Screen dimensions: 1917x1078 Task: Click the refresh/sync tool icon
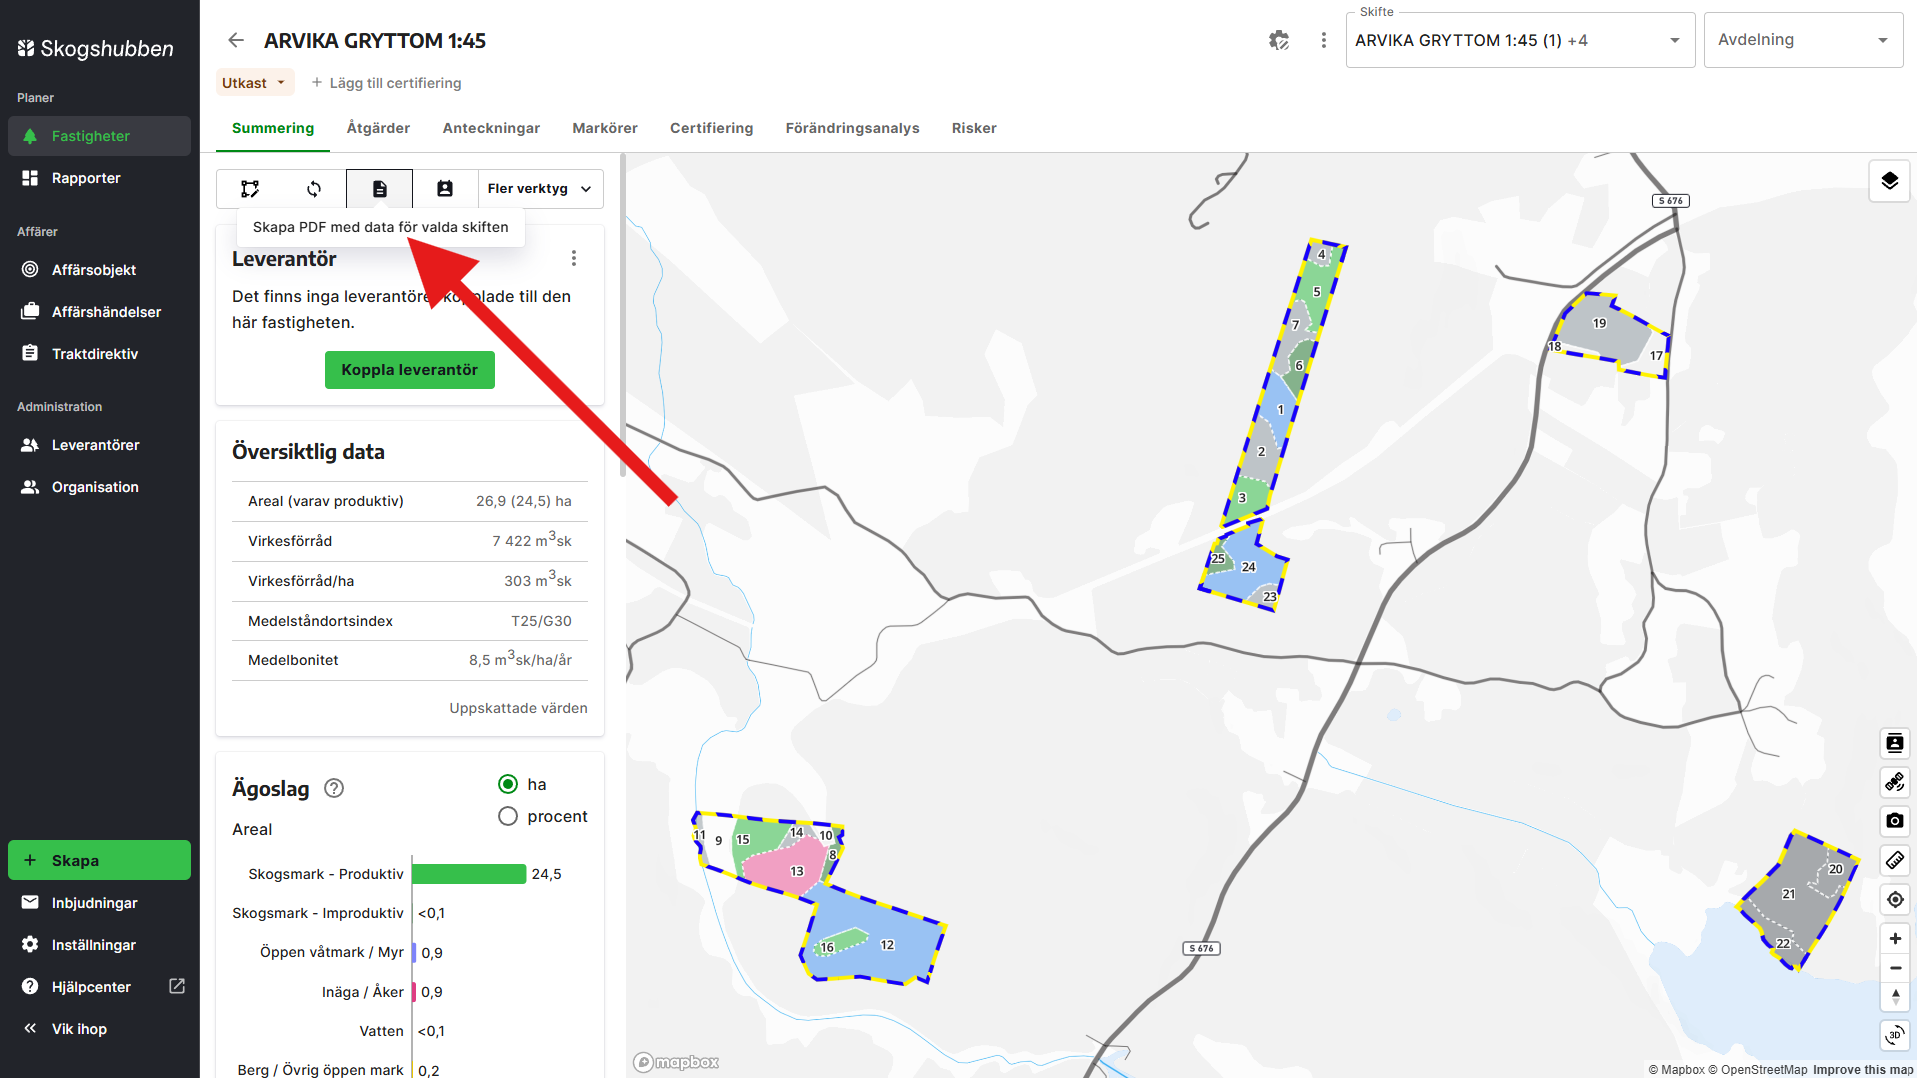coord(314,189)
